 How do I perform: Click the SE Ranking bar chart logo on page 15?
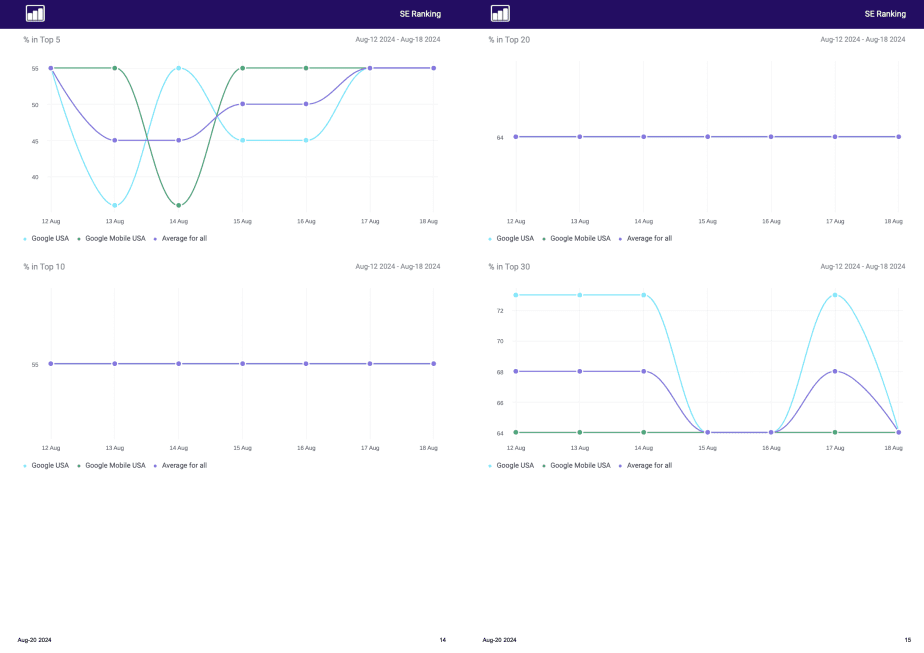[500, 14]
